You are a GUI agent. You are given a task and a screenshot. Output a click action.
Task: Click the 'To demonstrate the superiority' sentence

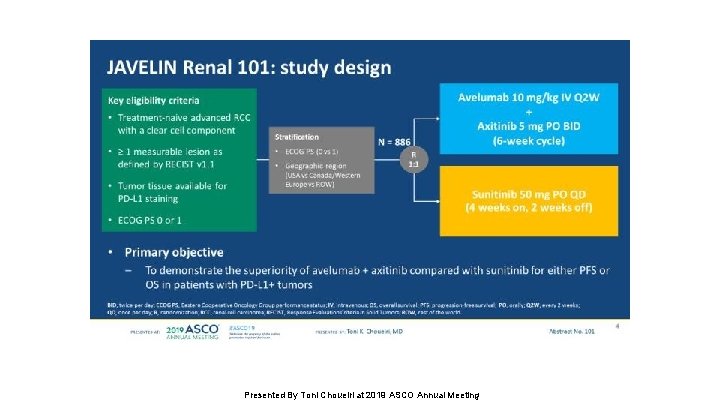point(377,277)
